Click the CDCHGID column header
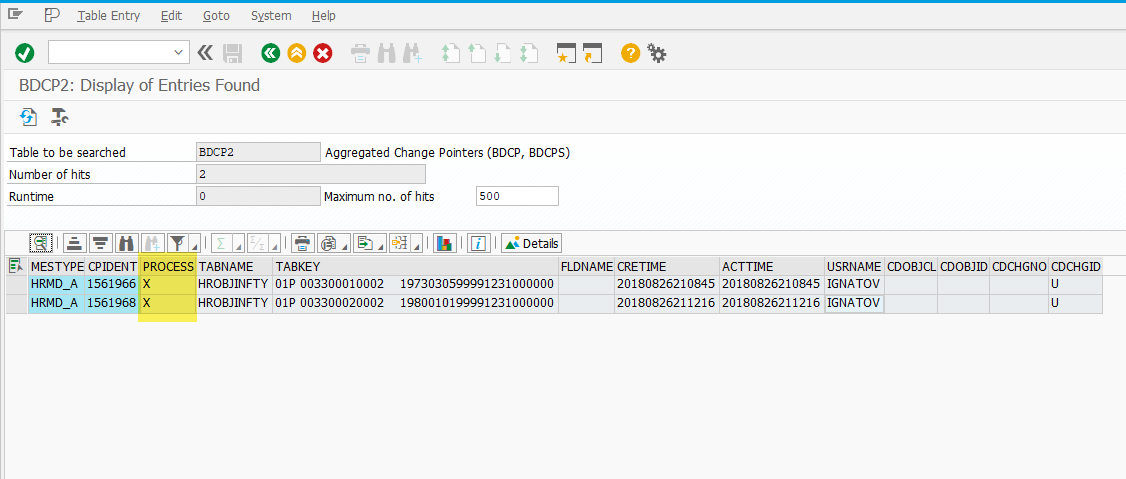Viewport: 1126px width, 479px height. coord(1076,266)
